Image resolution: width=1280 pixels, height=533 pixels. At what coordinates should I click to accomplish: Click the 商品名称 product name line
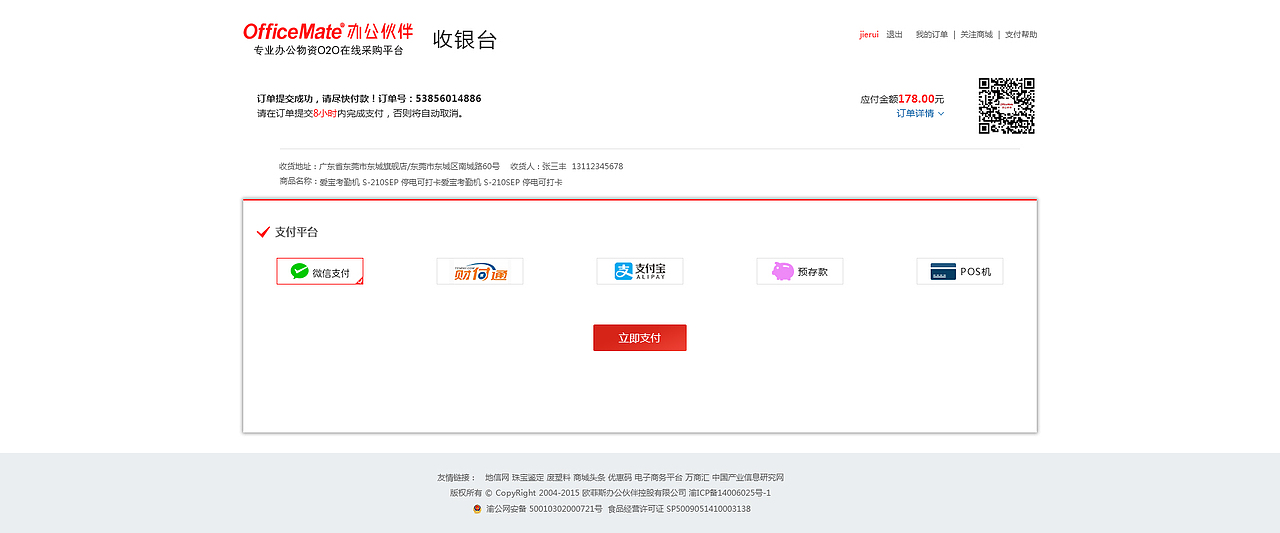pyautogui.click(x=421, y=182)
